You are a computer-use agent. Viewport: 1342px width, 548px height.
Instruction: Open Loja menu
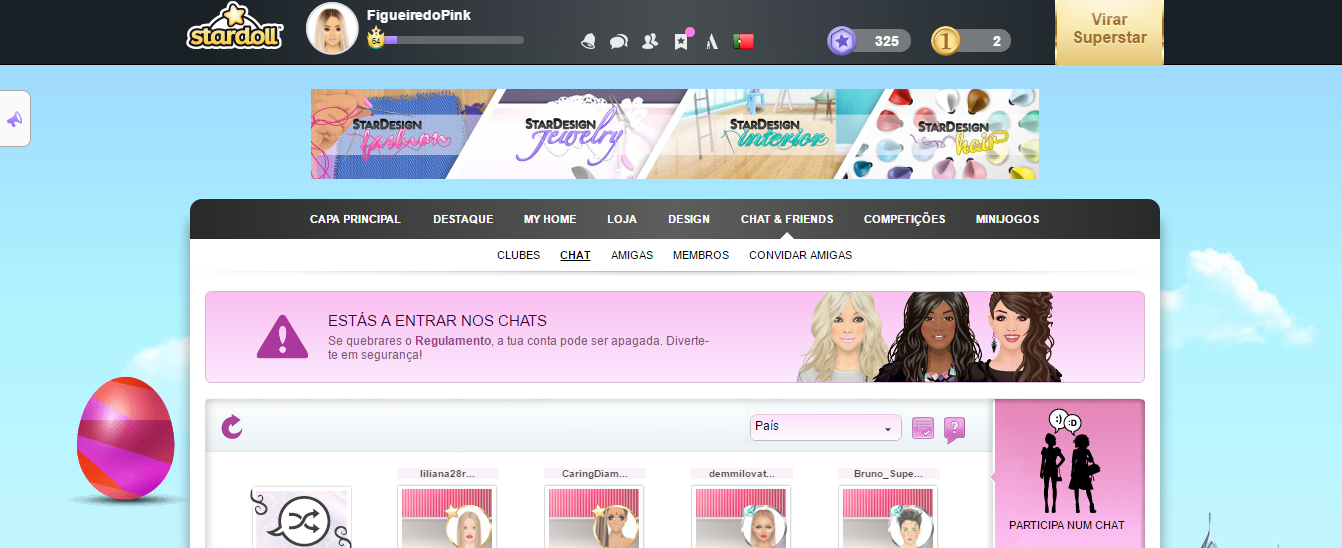click(x=622, y=219)
